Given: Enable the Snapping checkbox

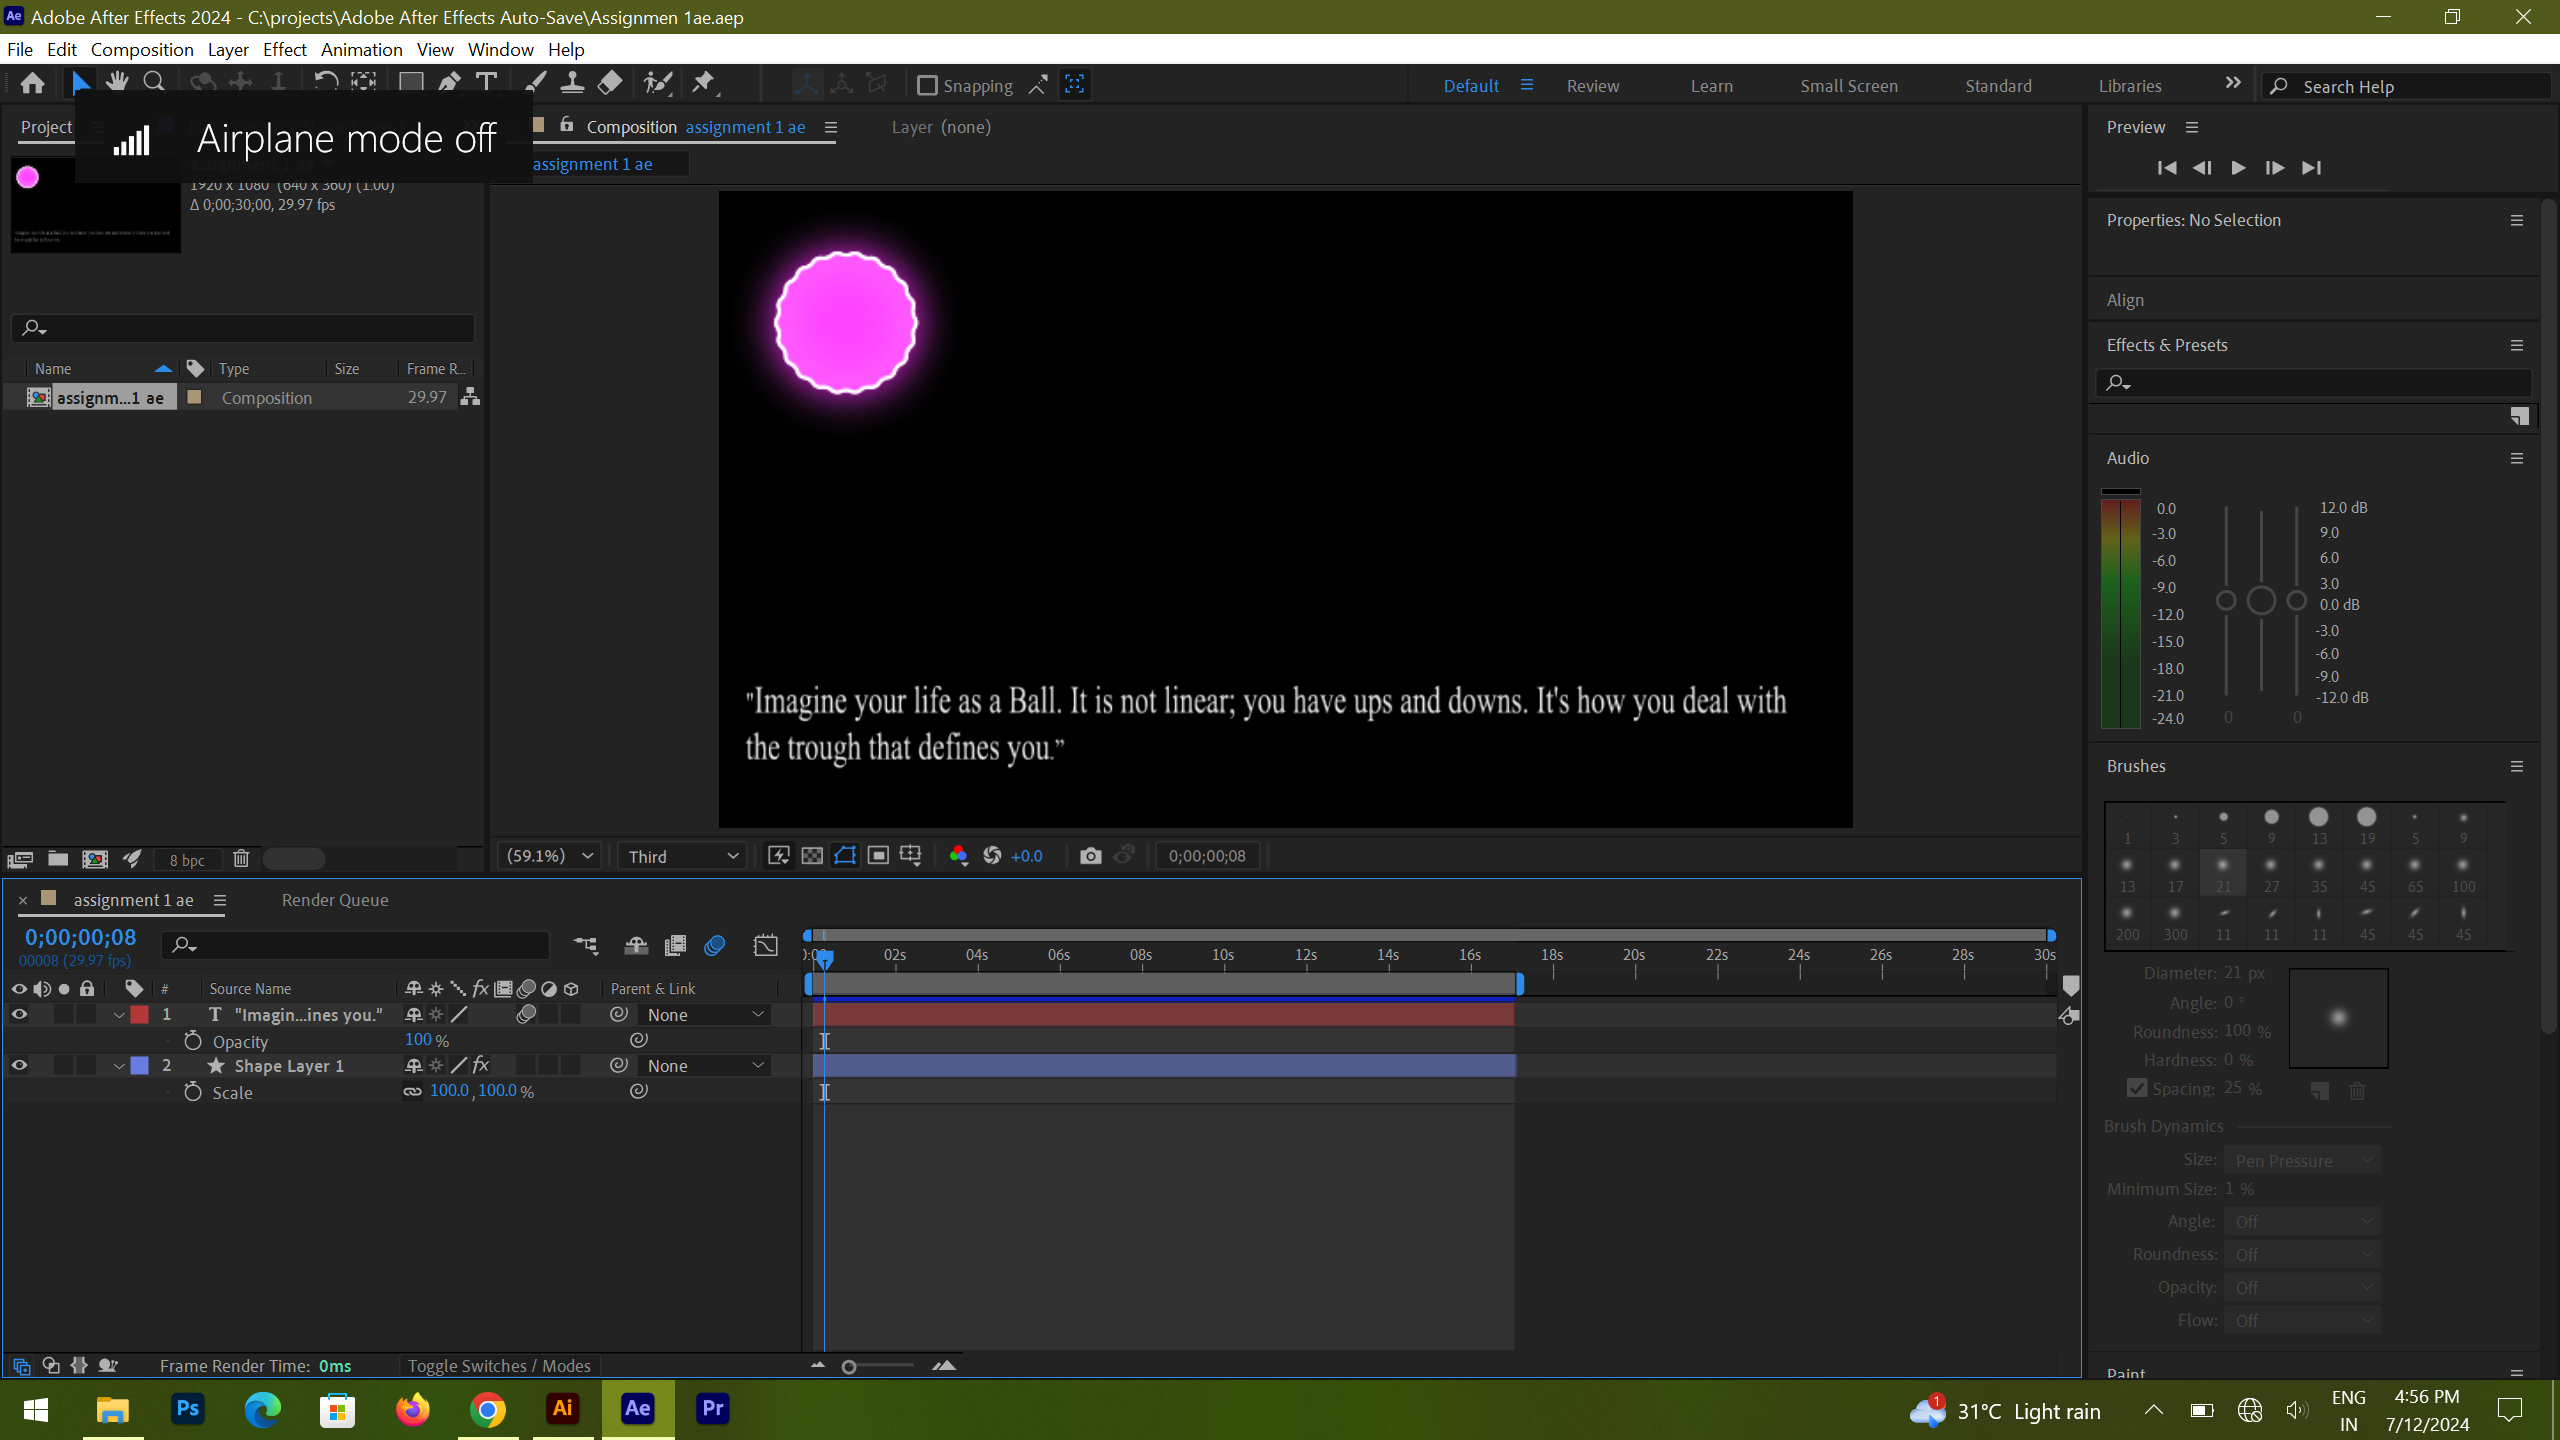Looking at the screenshot, I should coord(927,86).
